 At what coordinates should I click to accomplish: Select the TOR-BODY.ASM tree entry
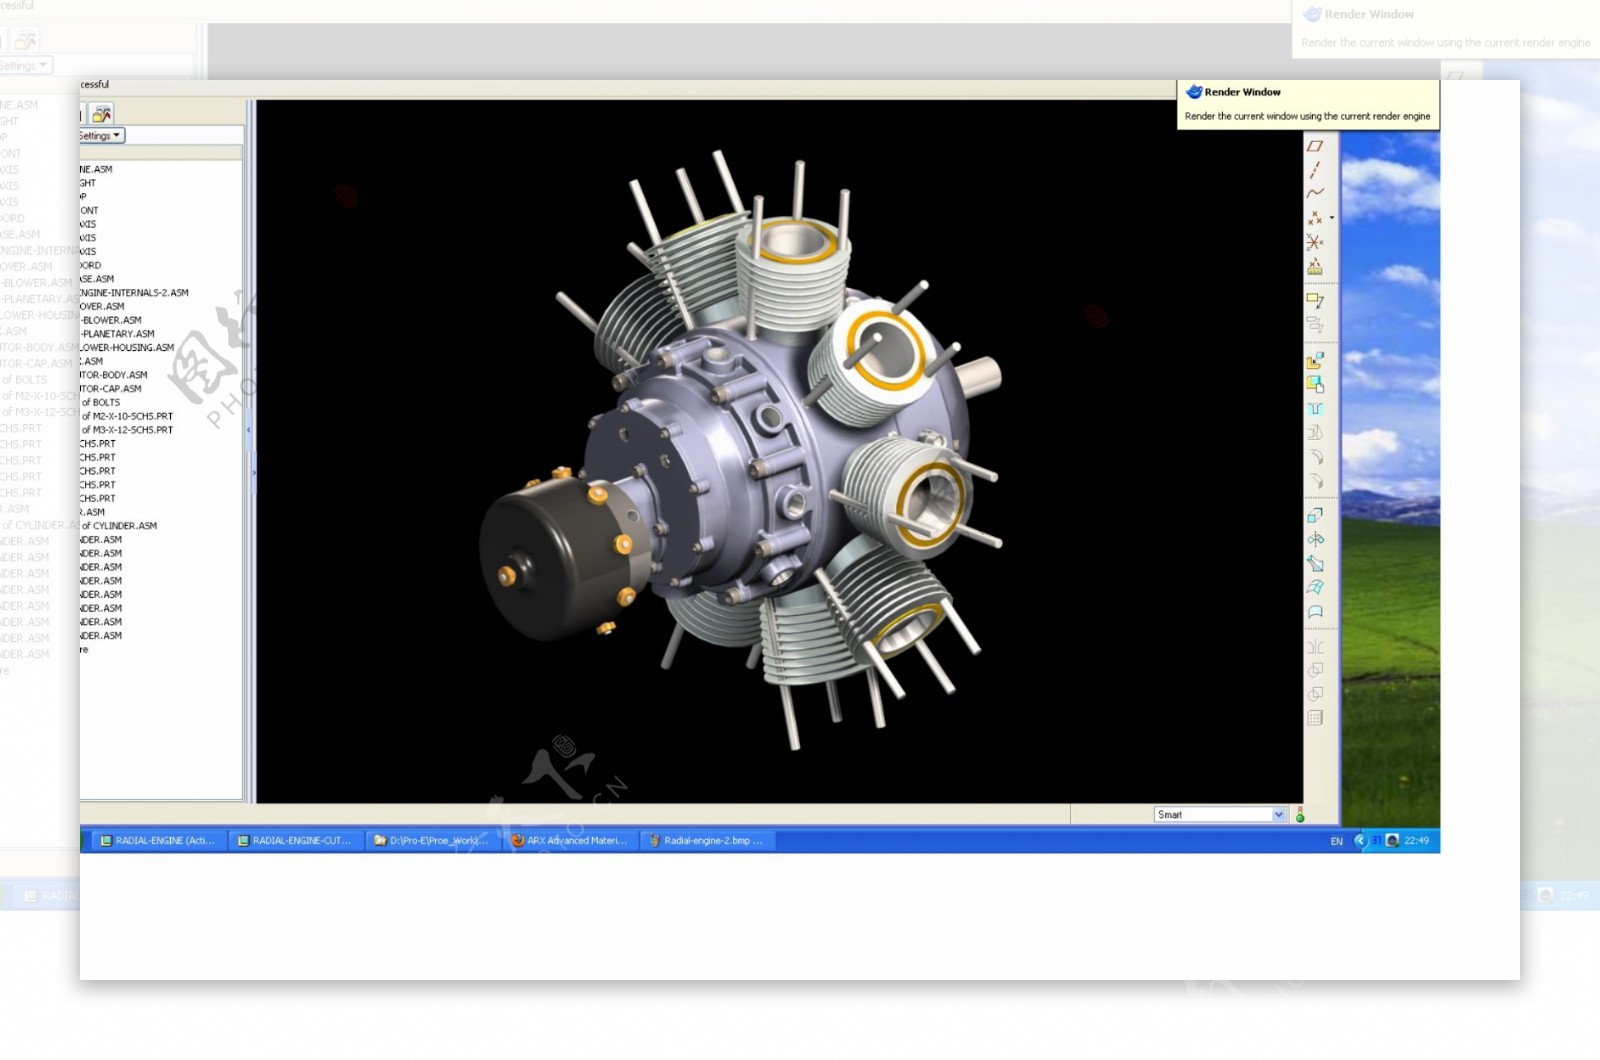click(114, 375)
